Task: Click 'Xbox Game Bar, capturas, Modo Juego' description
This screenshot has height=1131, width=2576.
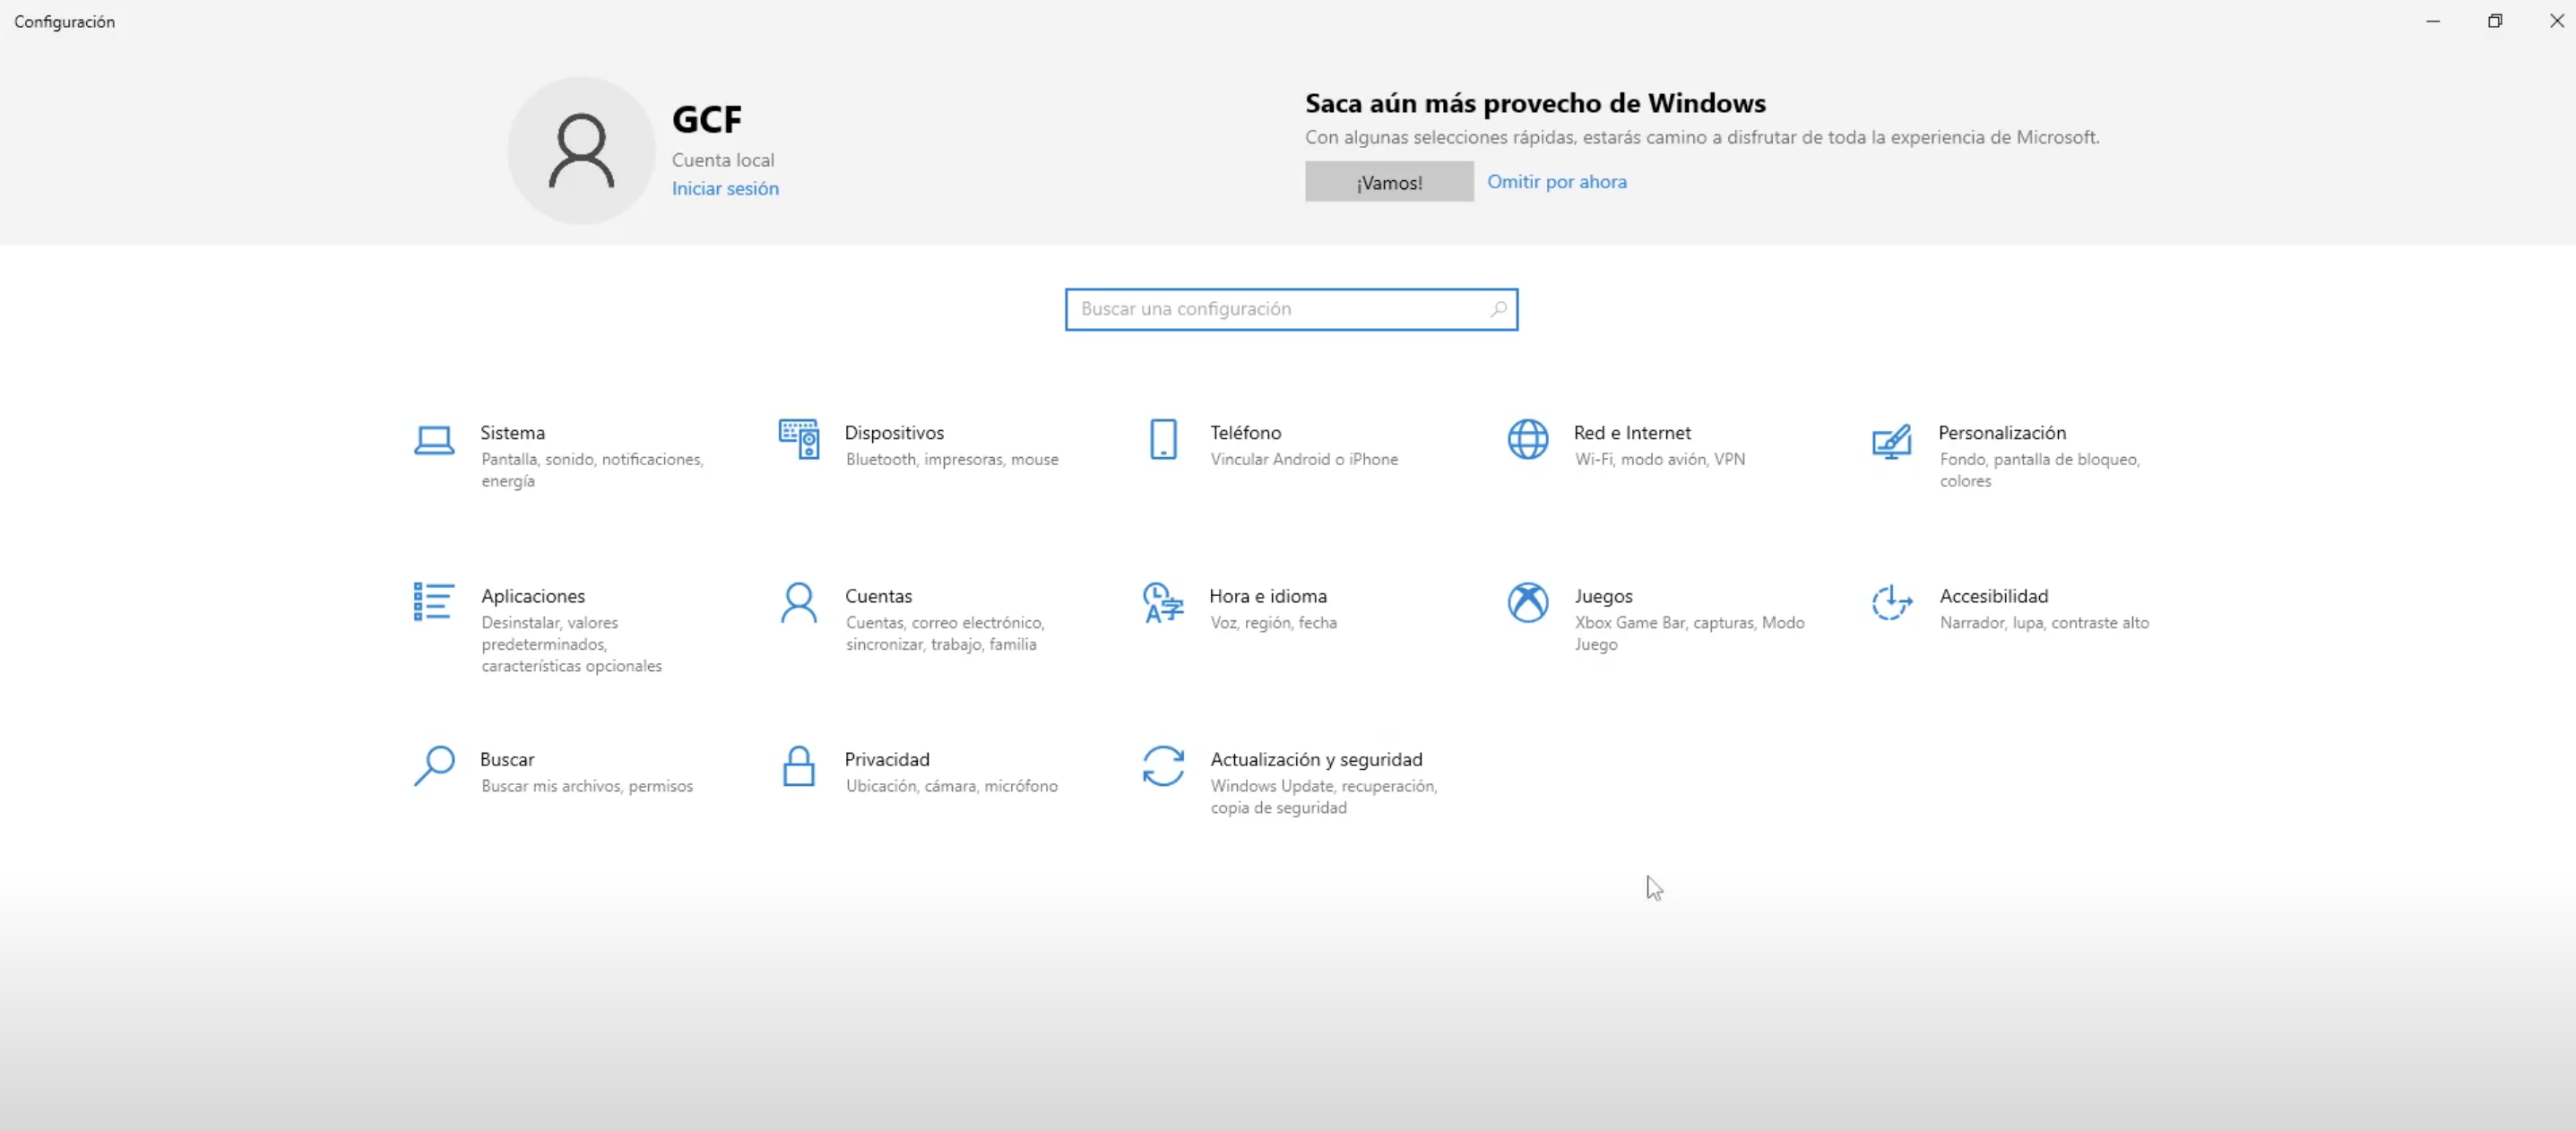Action: pos(1690,633)
